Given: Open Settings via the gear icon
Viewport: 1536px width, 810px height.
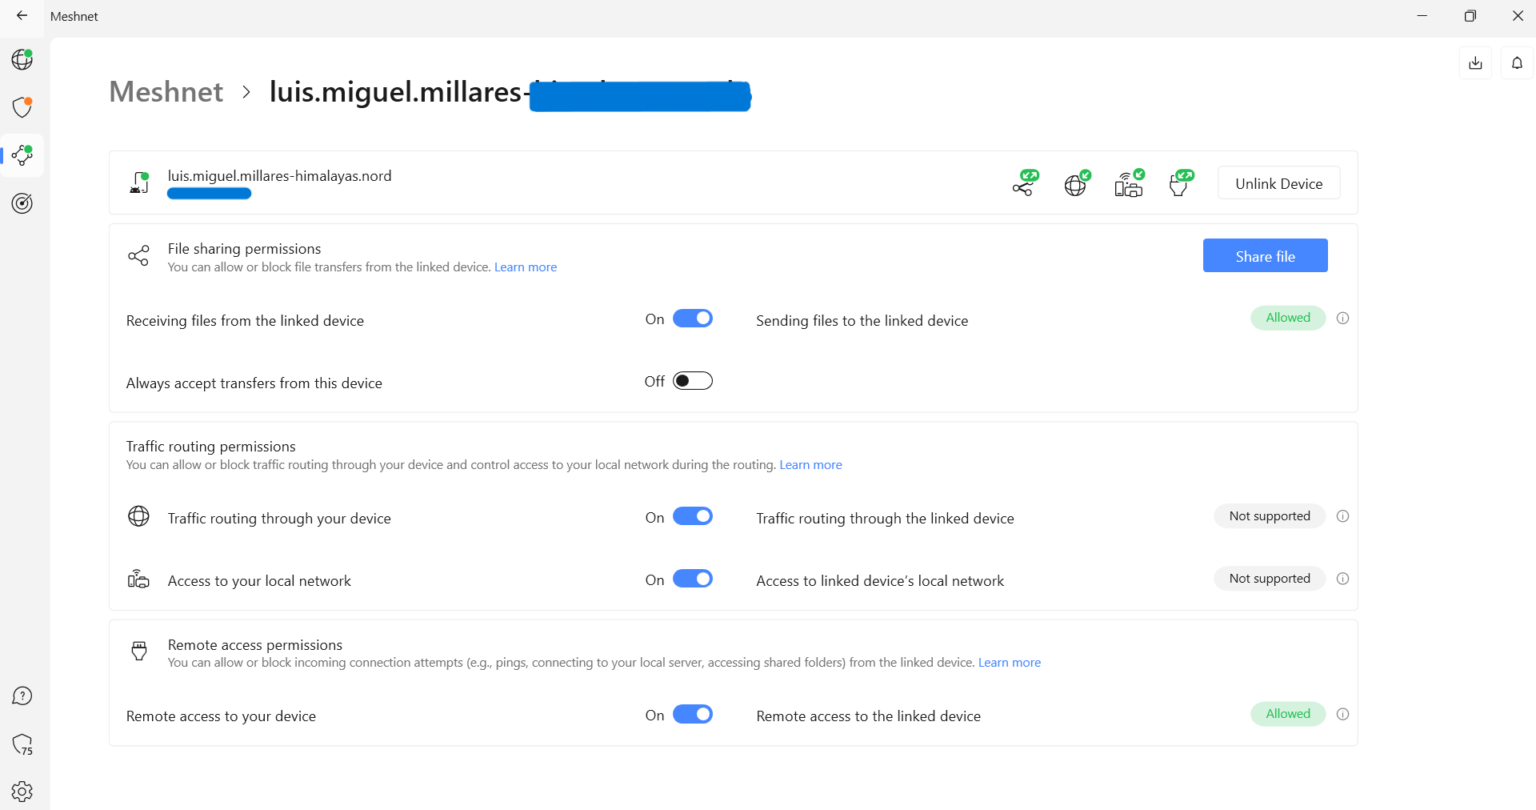Looking at the screenshot, I should 21,791.
